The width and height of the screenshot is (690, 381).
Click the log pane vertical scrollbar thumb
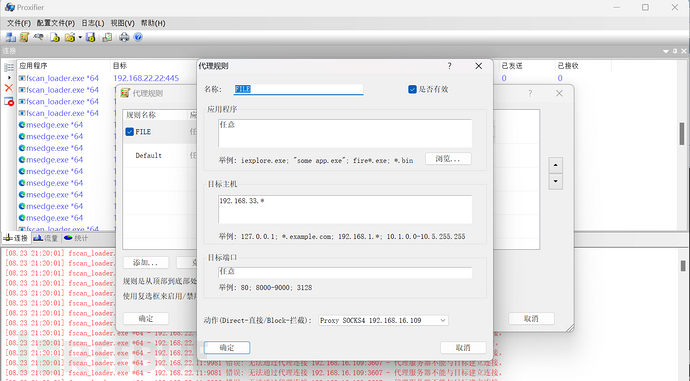coord(683,266)
